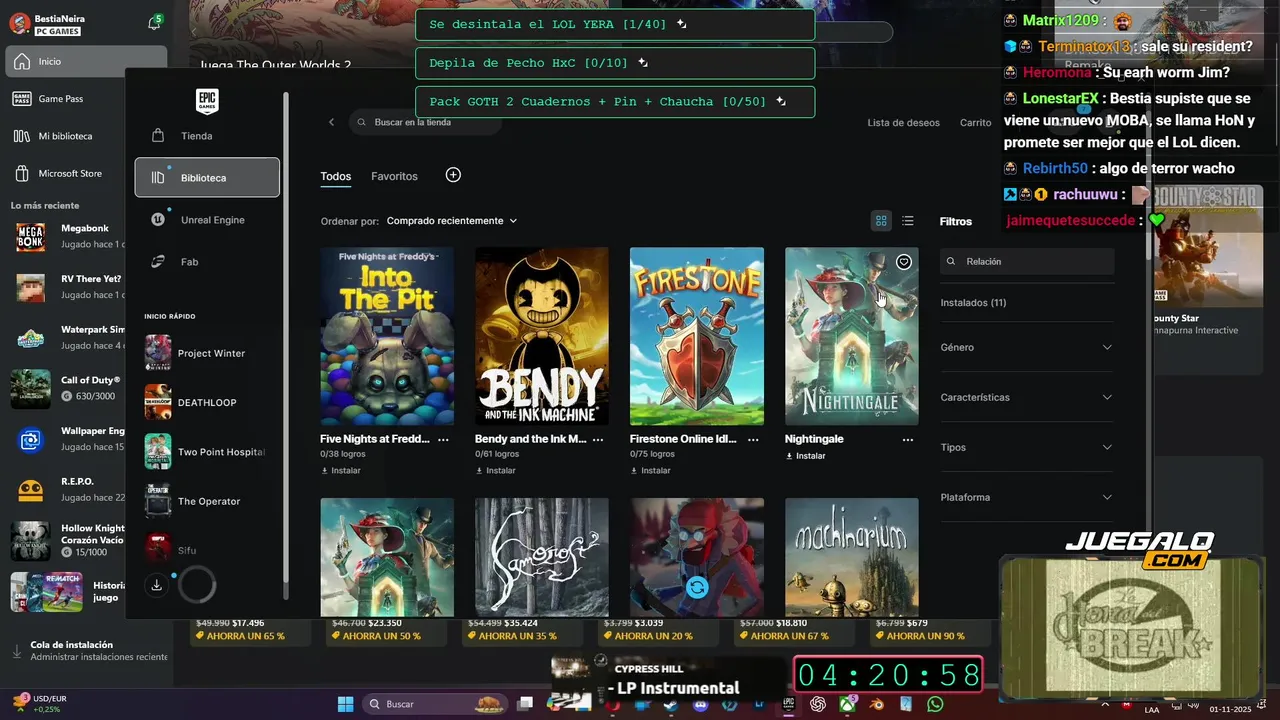
Task: Open the Carrito link
Action: pos(975,123)
